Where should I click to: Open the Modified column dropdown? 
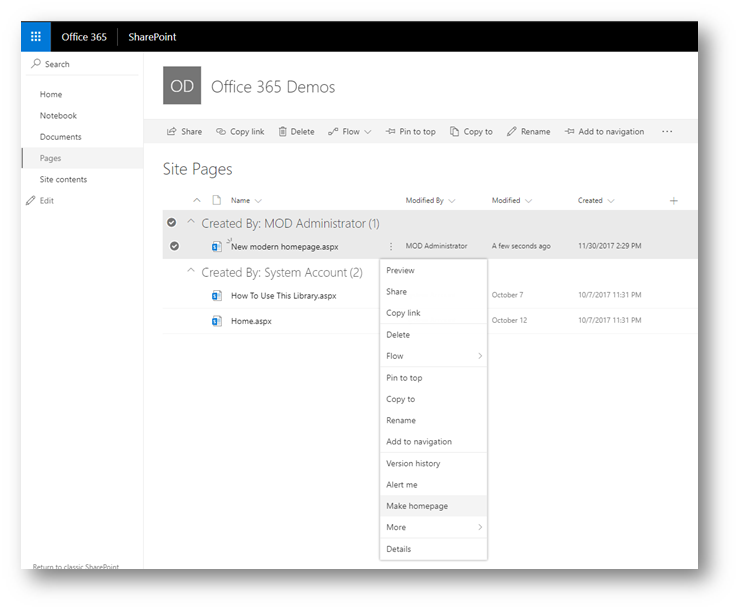coord(528,201)
